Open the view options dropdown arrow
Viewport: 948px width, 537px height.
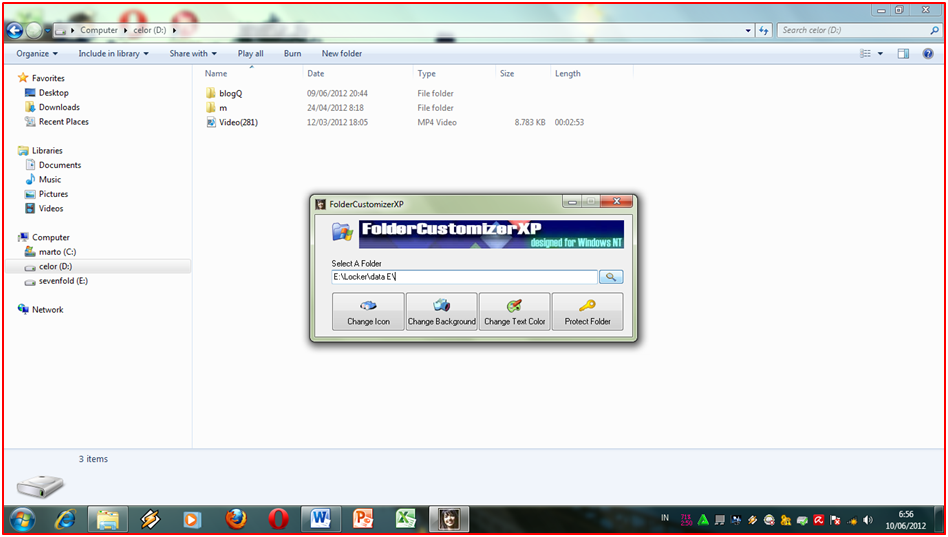[x=880, y=54]
